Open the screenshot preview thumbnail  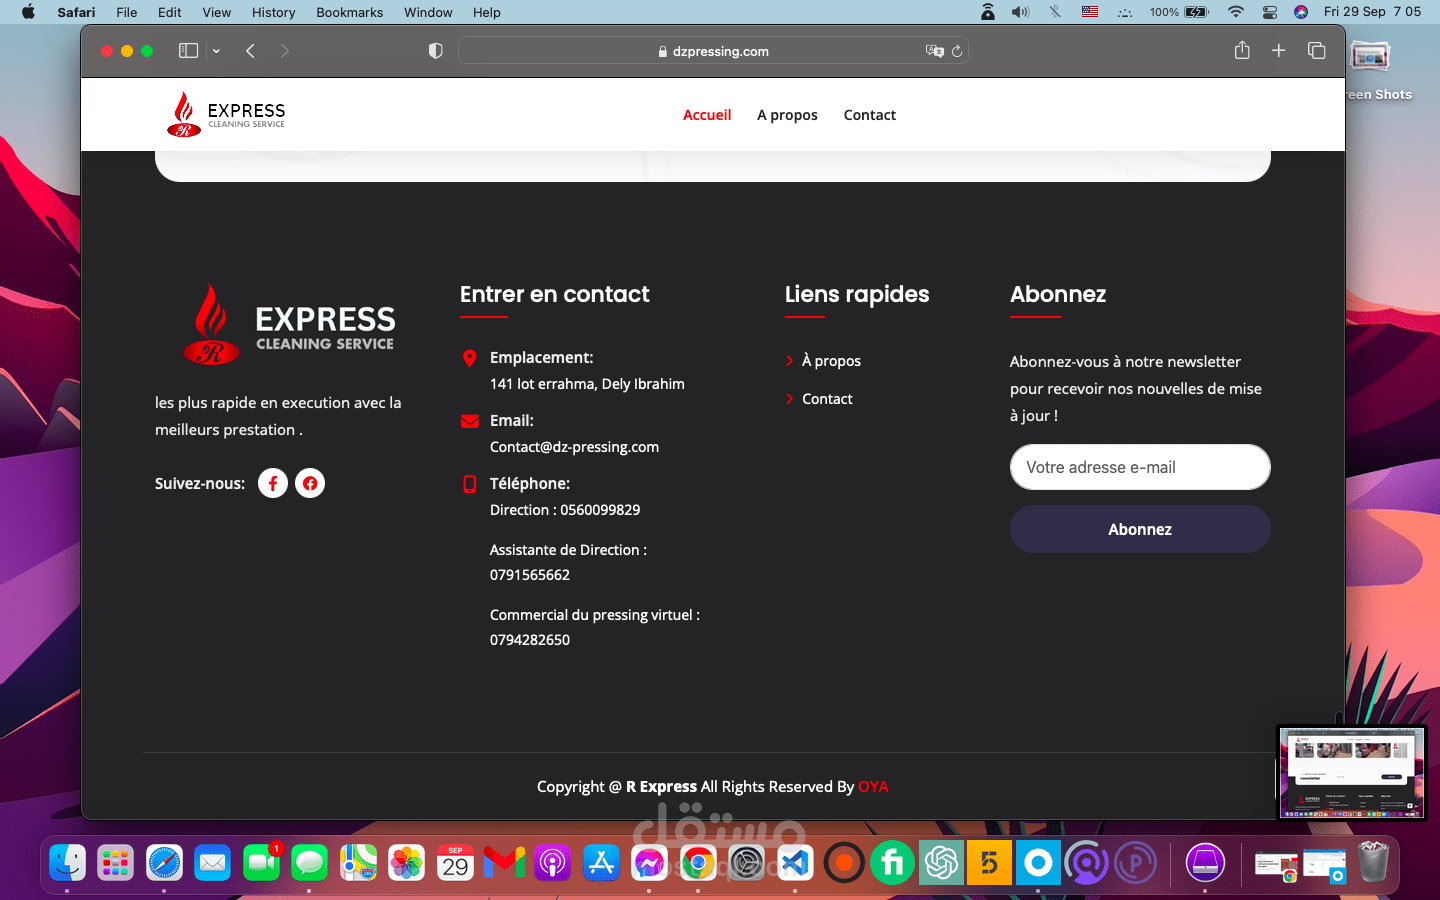(1352, 773)
